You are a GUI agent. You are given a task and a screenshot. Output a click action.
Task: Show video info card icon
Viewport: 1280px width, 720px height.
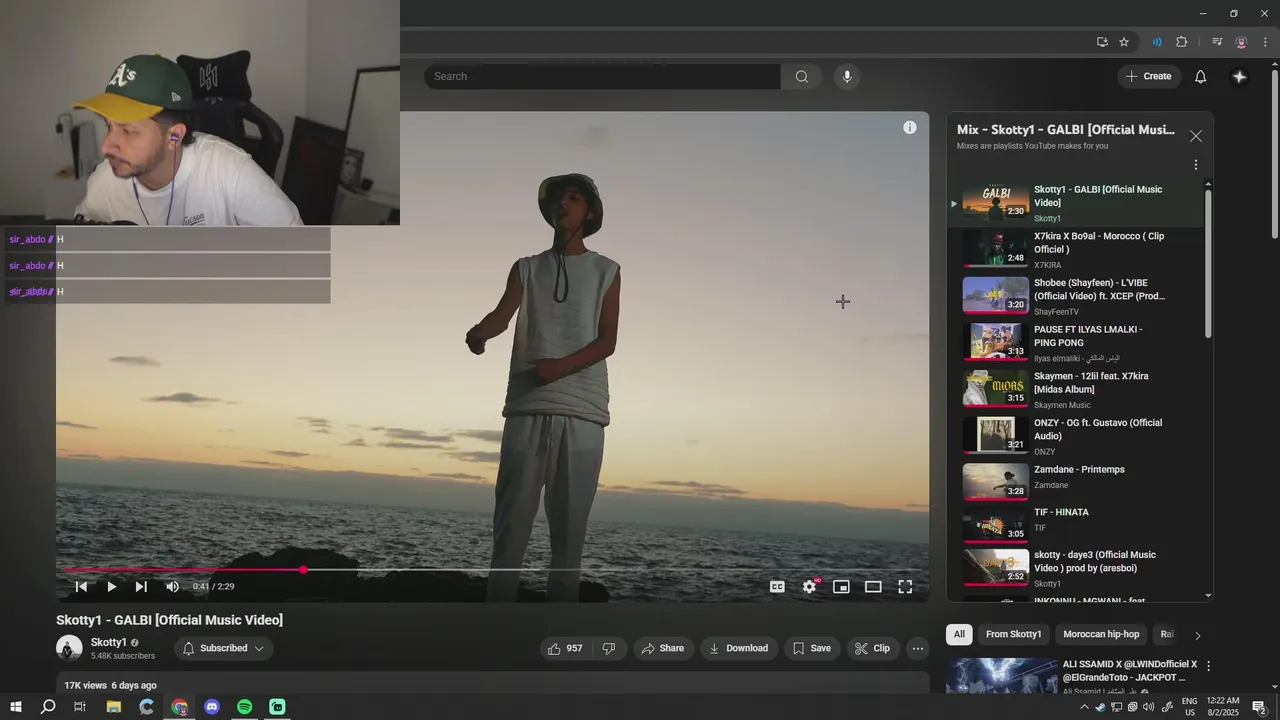point(909,127)
